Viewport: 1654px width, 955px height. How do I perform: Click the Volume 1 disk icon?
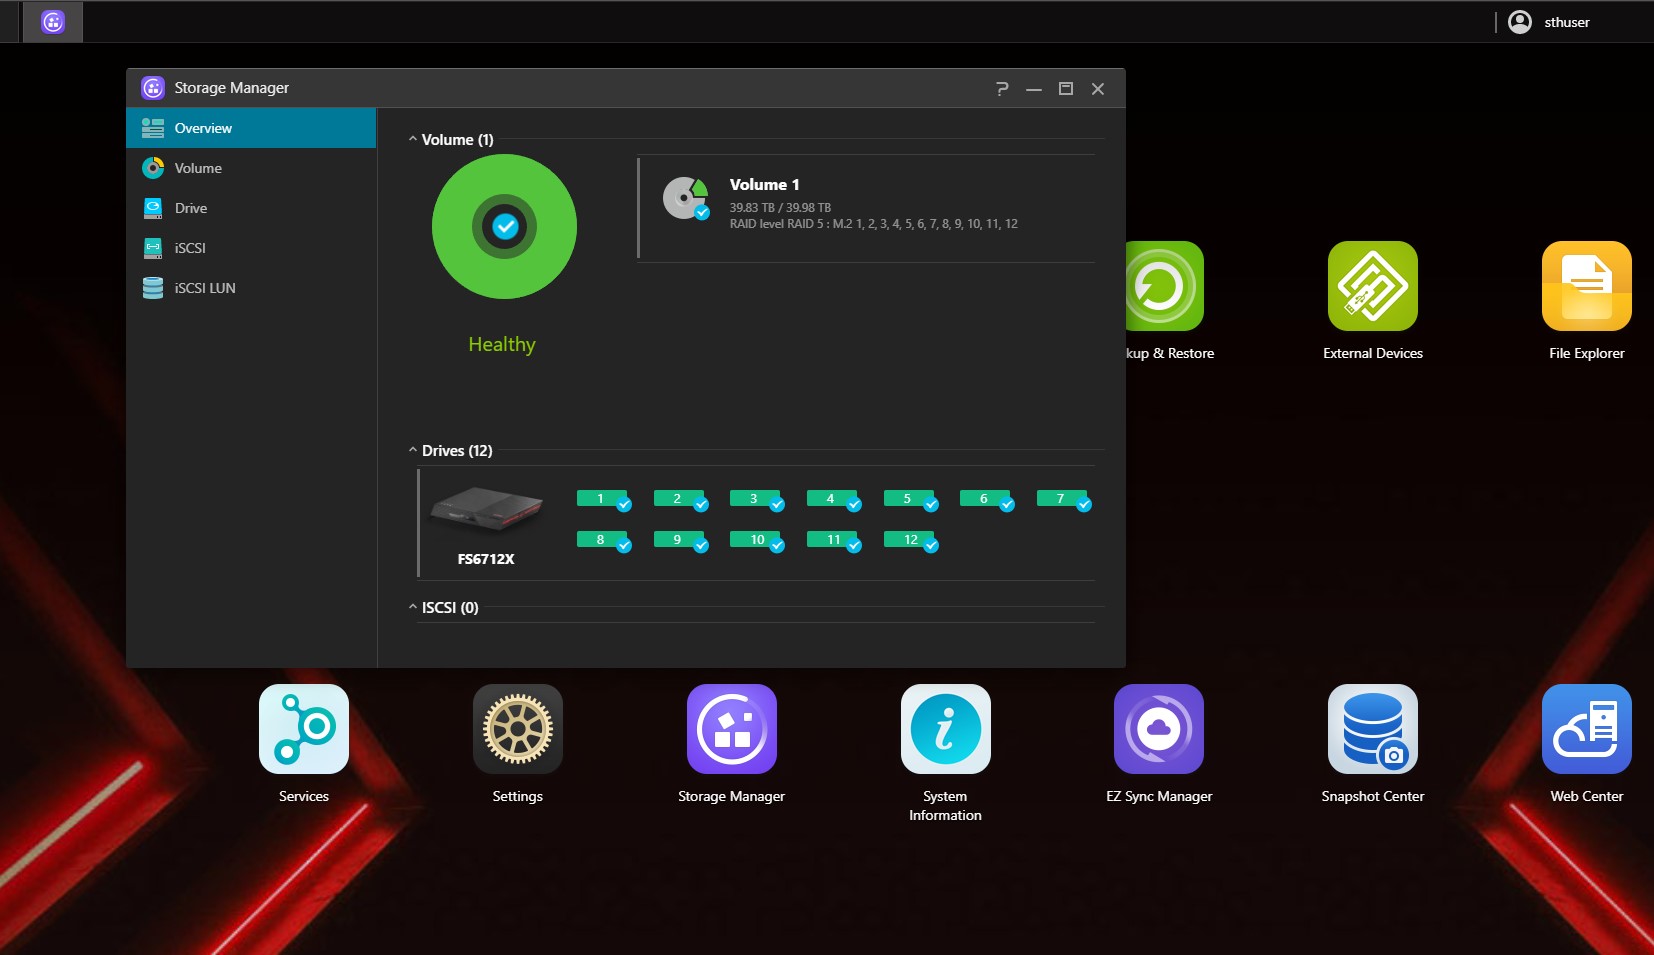click(x=686, y=198)
